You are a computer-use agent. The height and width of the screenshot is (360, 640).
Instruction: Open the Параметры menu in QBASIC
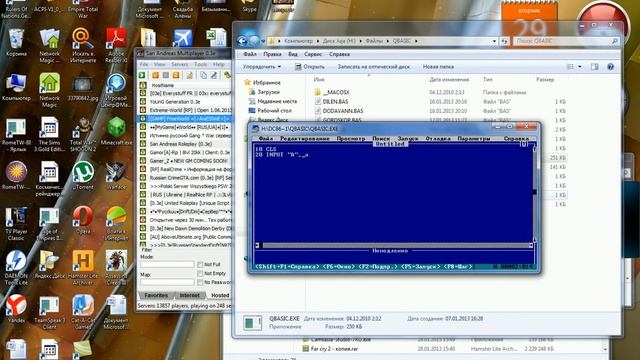coord(473,139)
